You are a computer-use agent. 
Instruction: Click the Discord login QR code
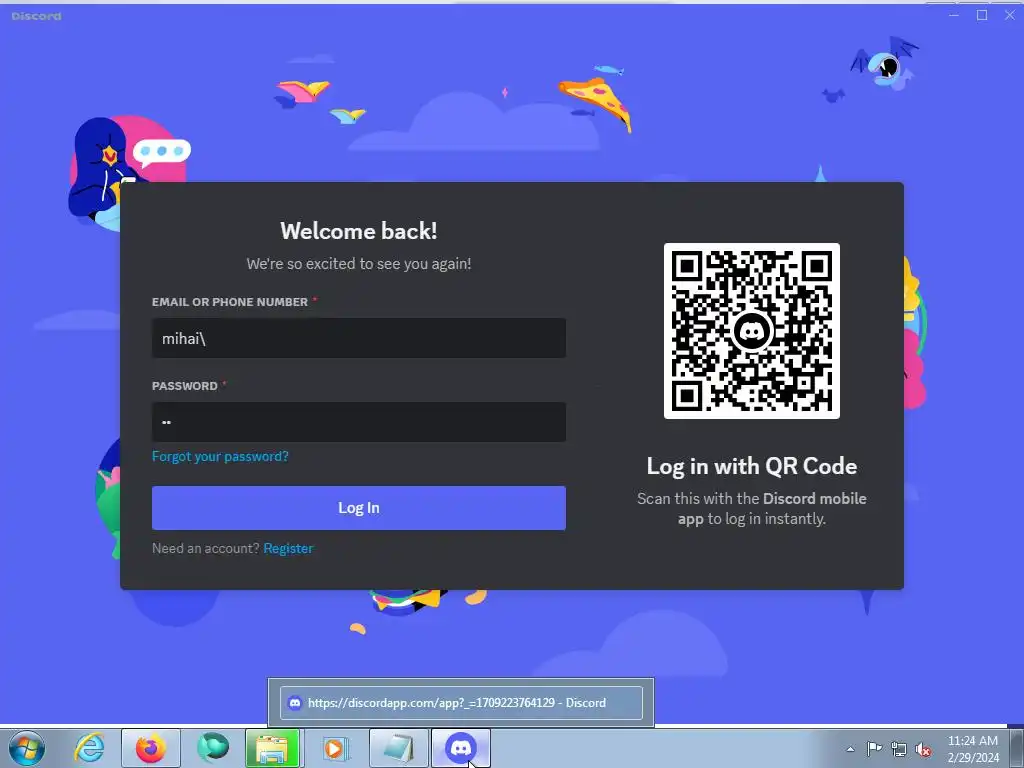(752, 331)
